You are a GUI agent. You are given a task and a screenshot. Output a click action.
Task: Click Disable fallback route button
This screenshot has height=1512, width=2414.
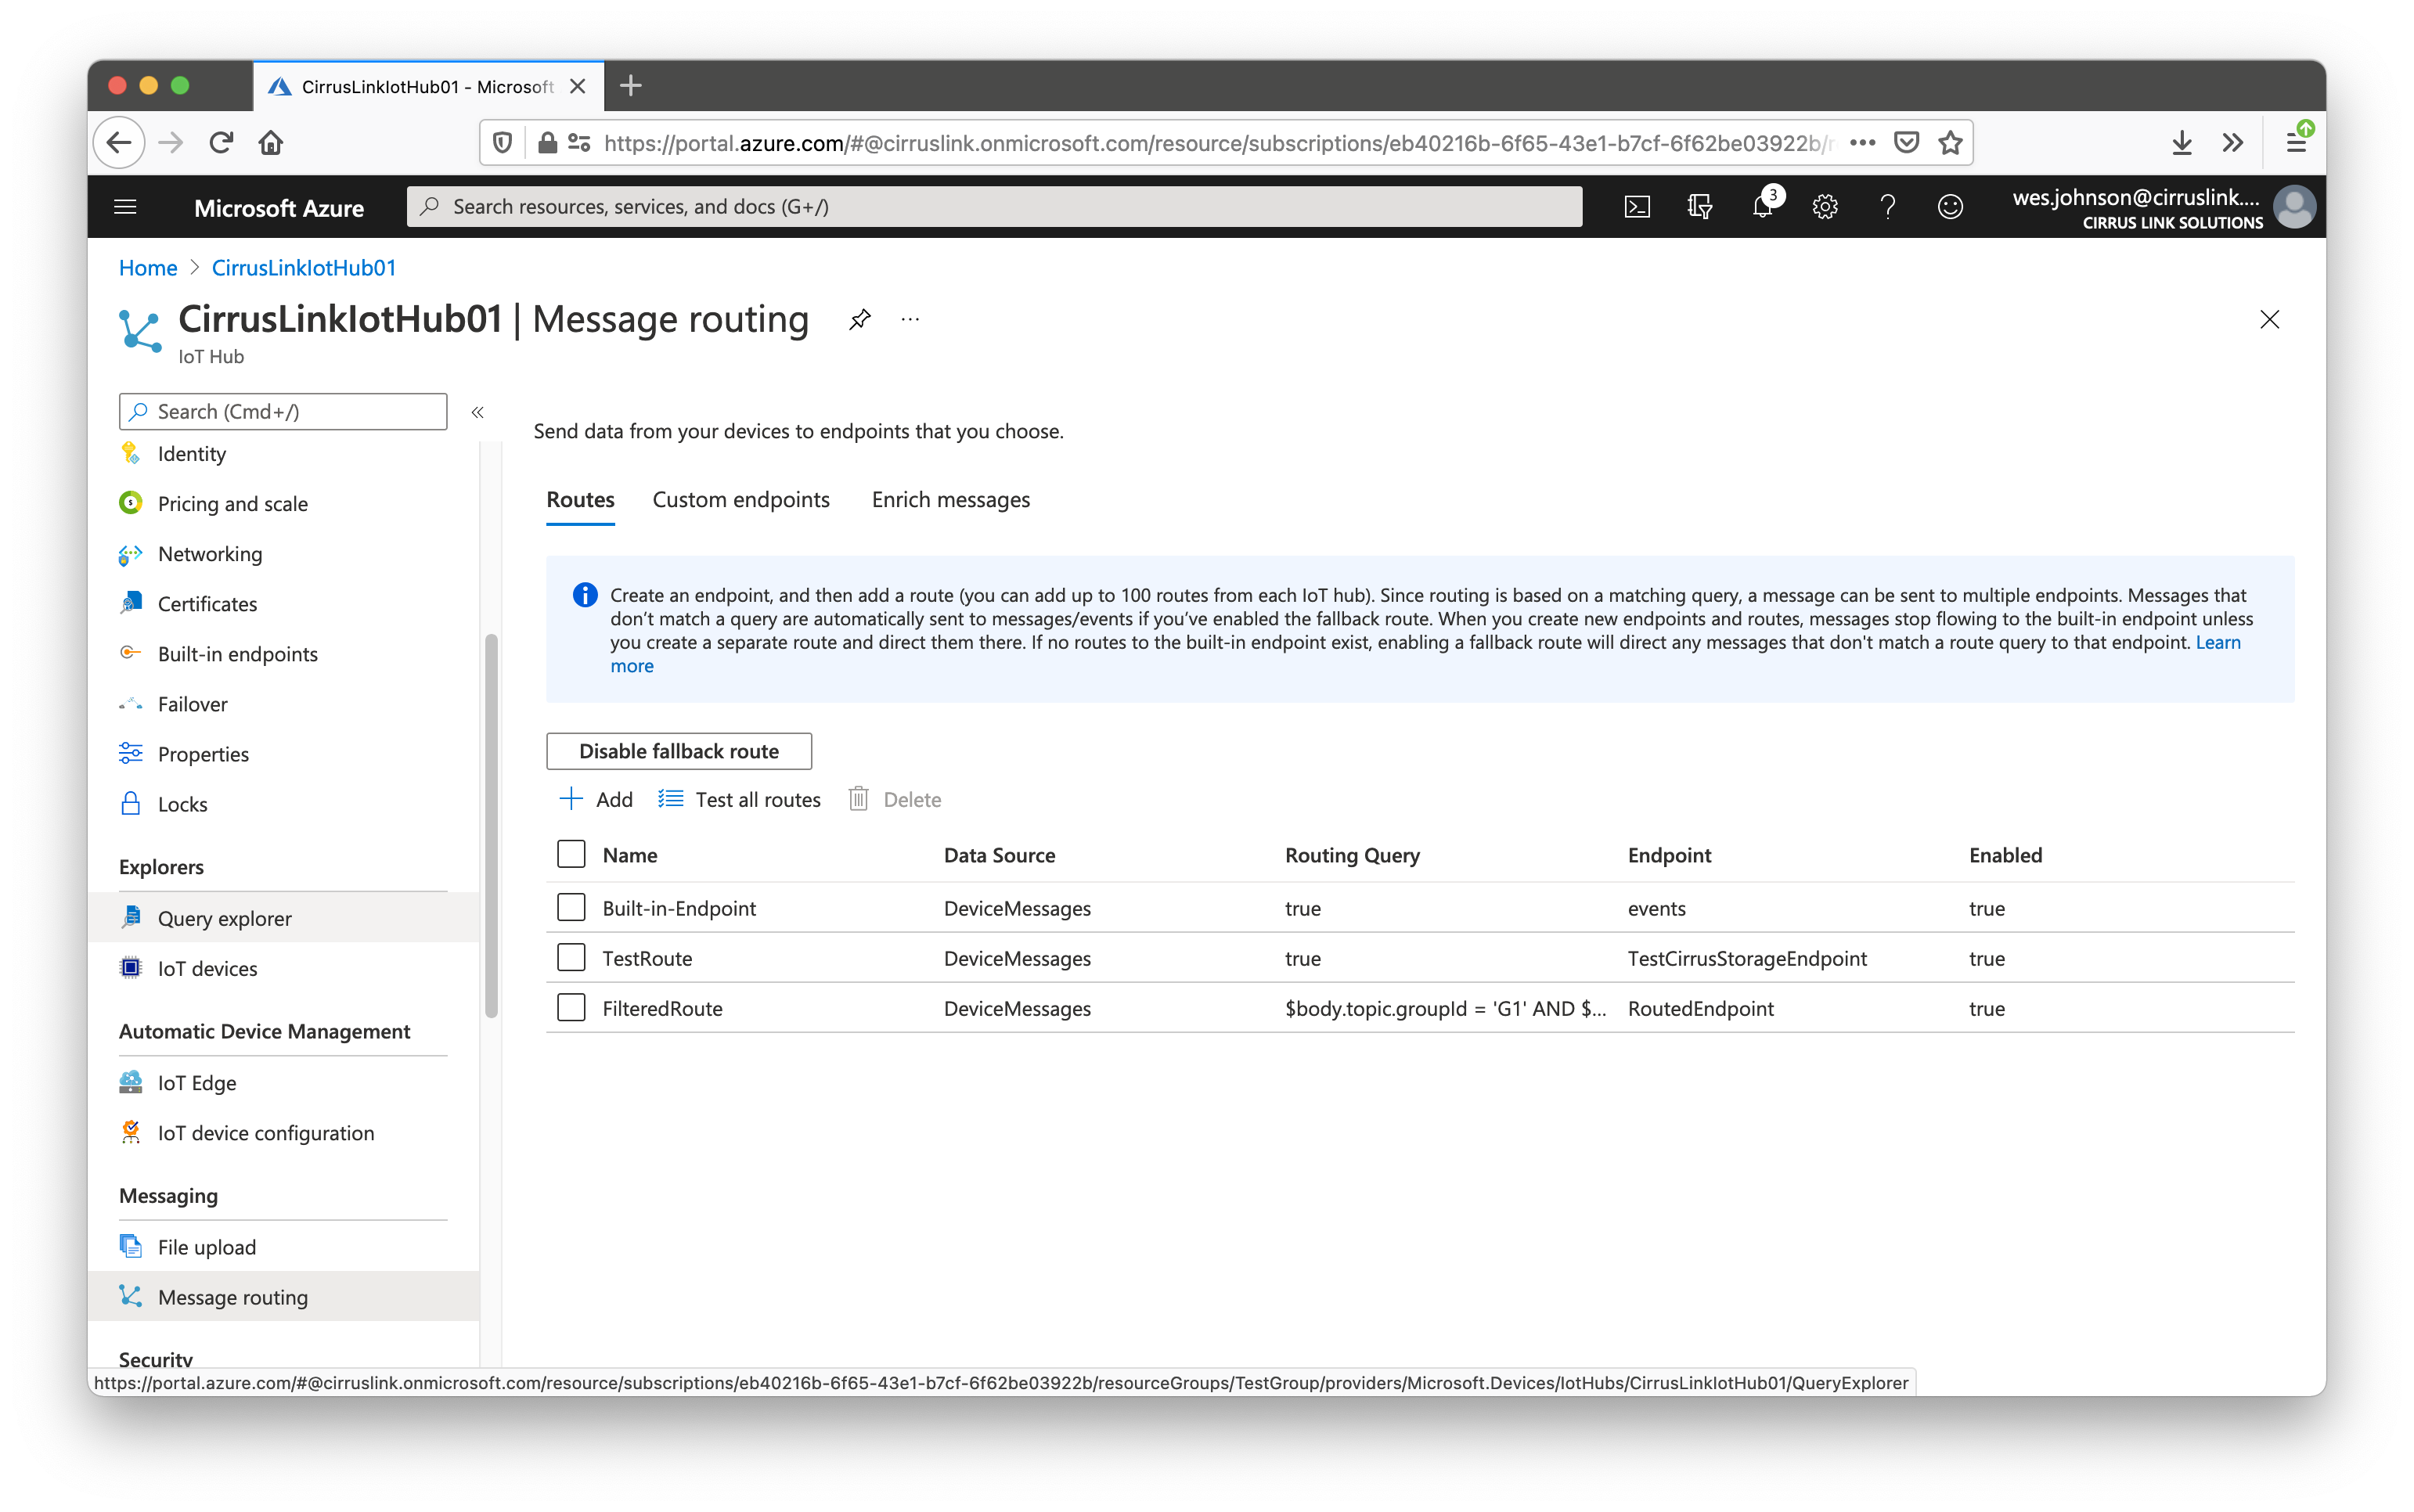tap(679, 751)
